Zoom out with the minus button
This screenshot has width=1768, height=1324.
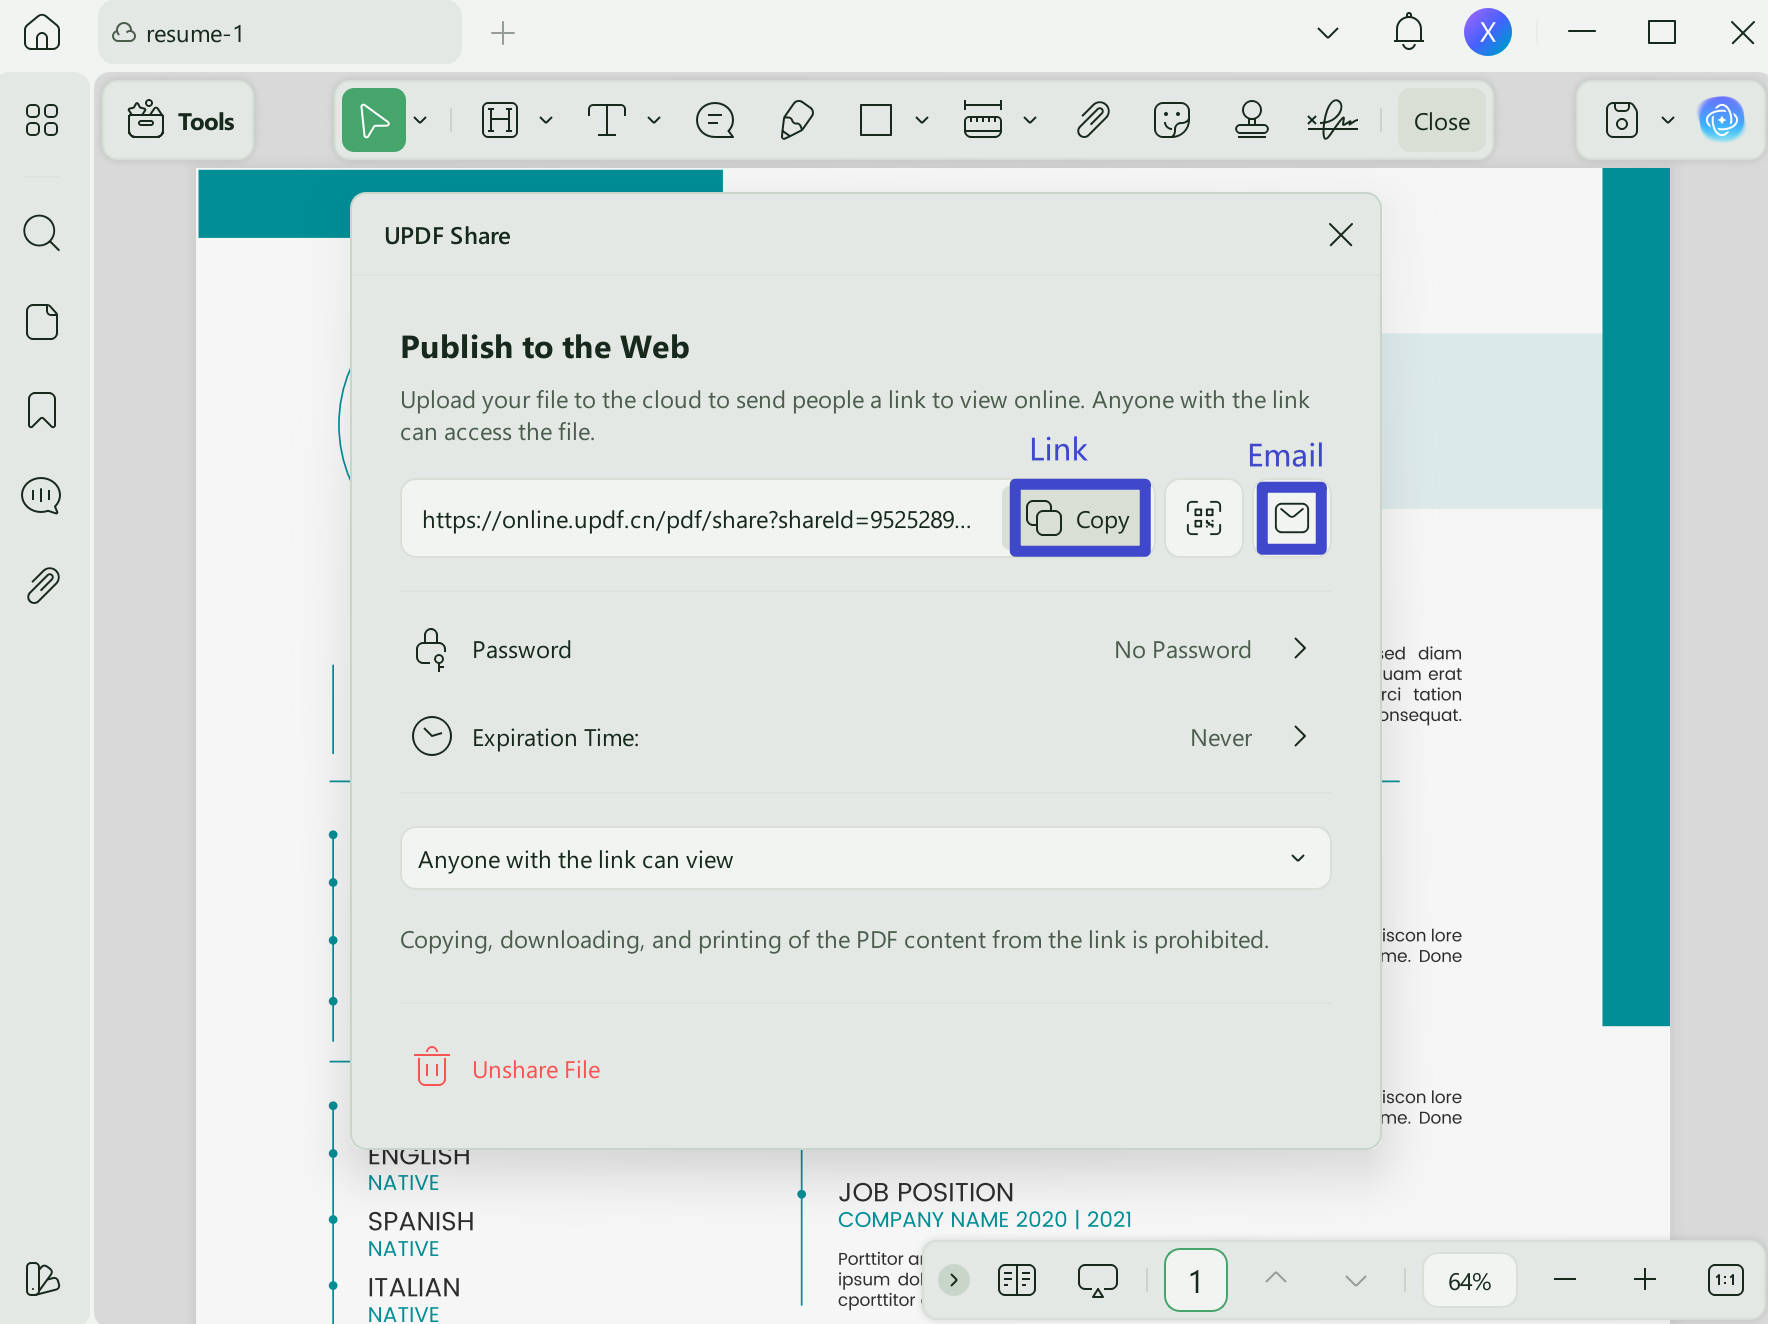[1565, 1280]
